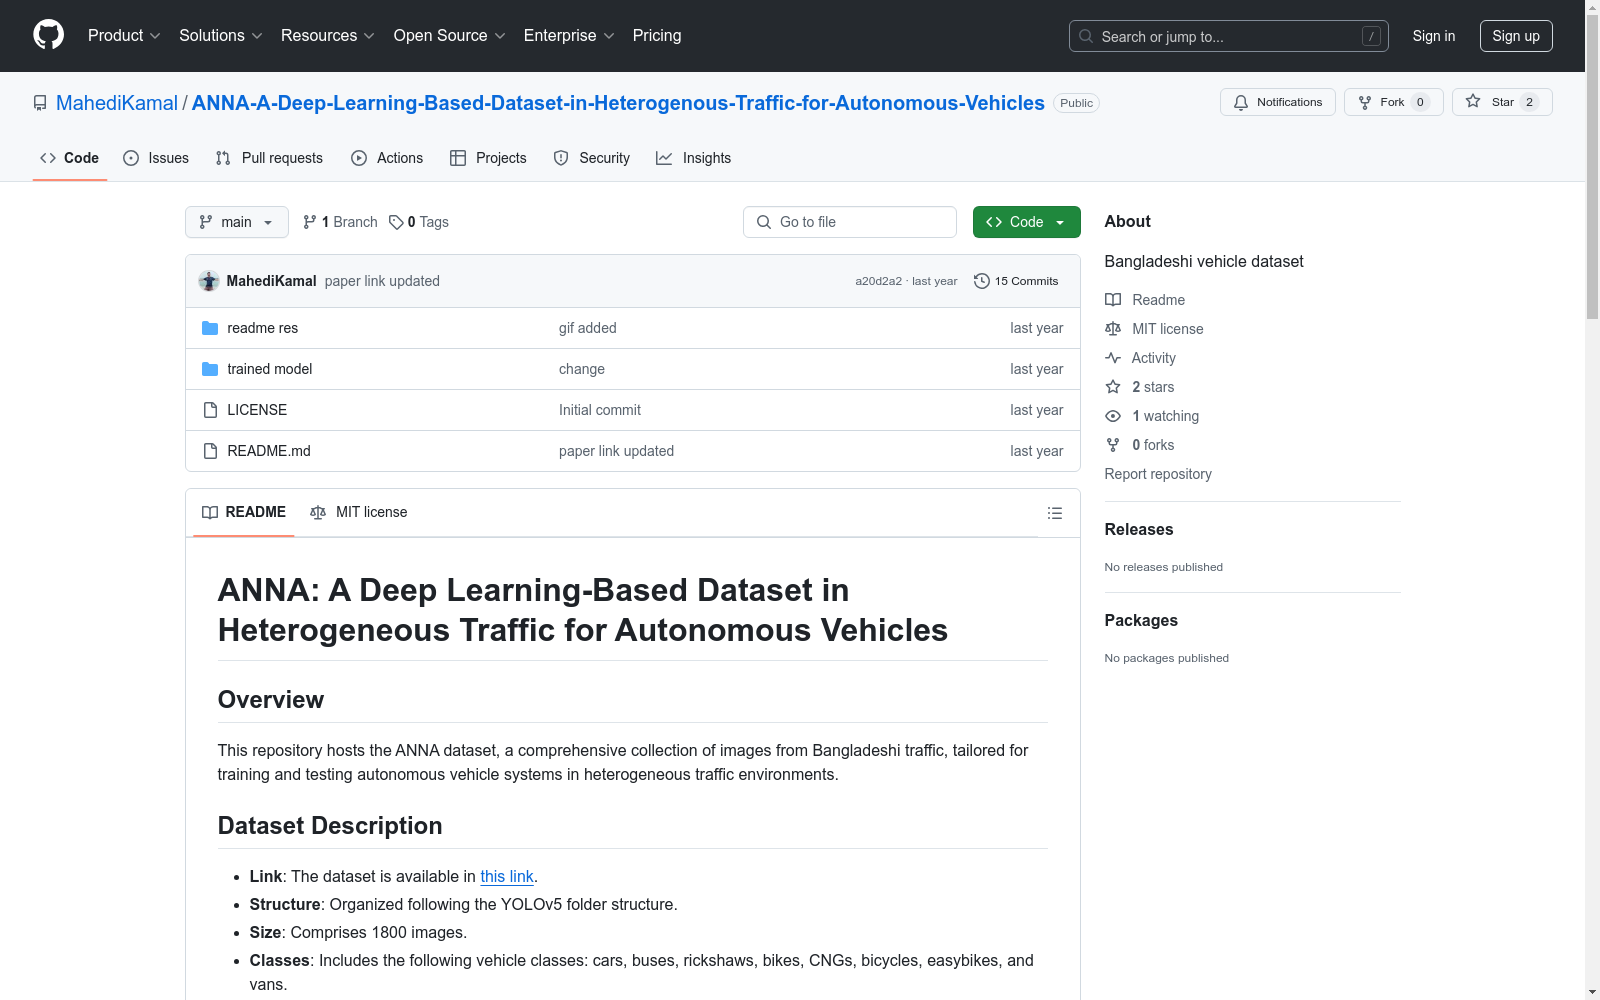Click the notifications bell icon

point(1241,102)
